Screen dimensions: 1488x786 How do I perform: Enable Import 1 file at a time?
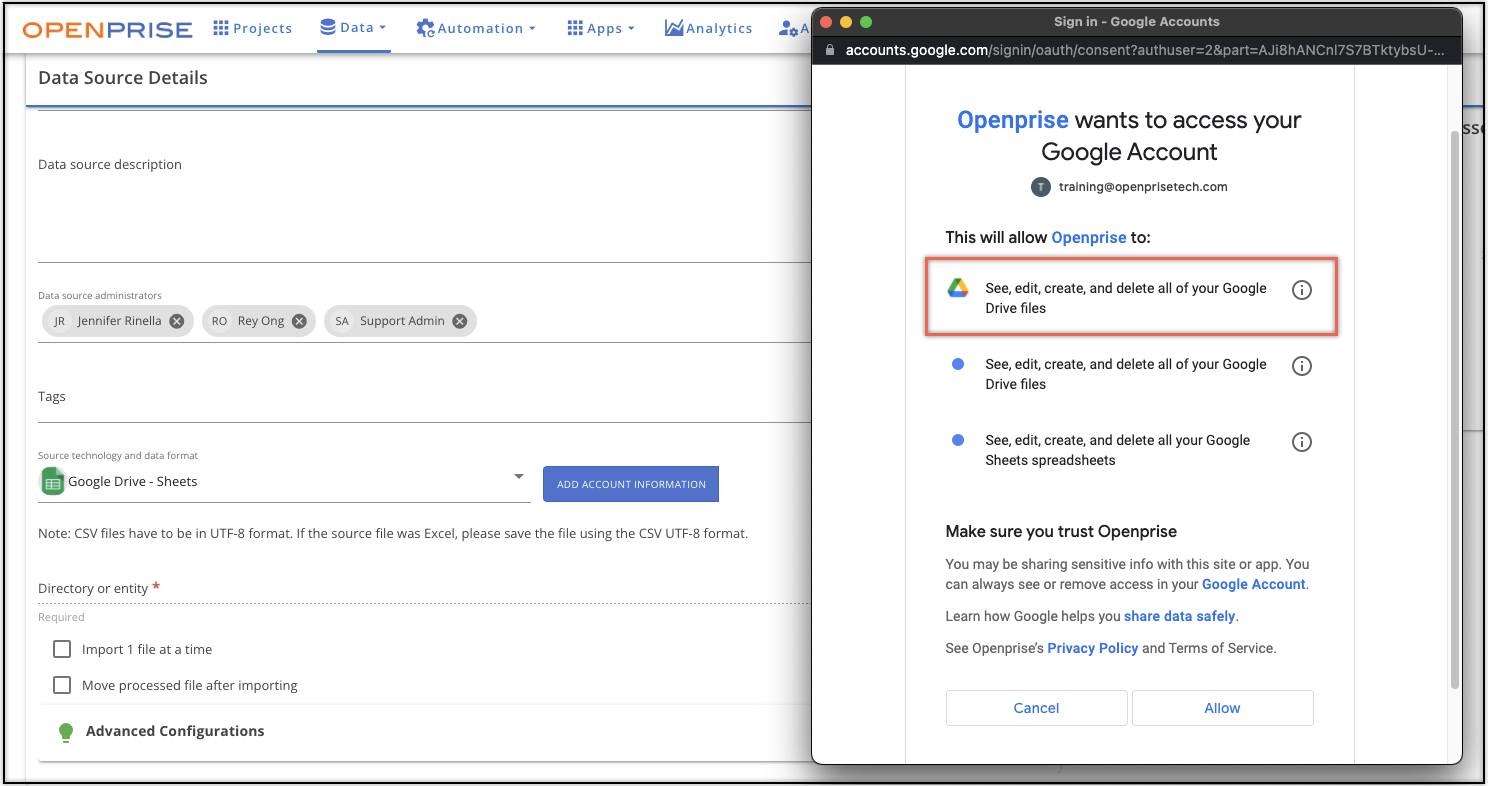(62, 649)
